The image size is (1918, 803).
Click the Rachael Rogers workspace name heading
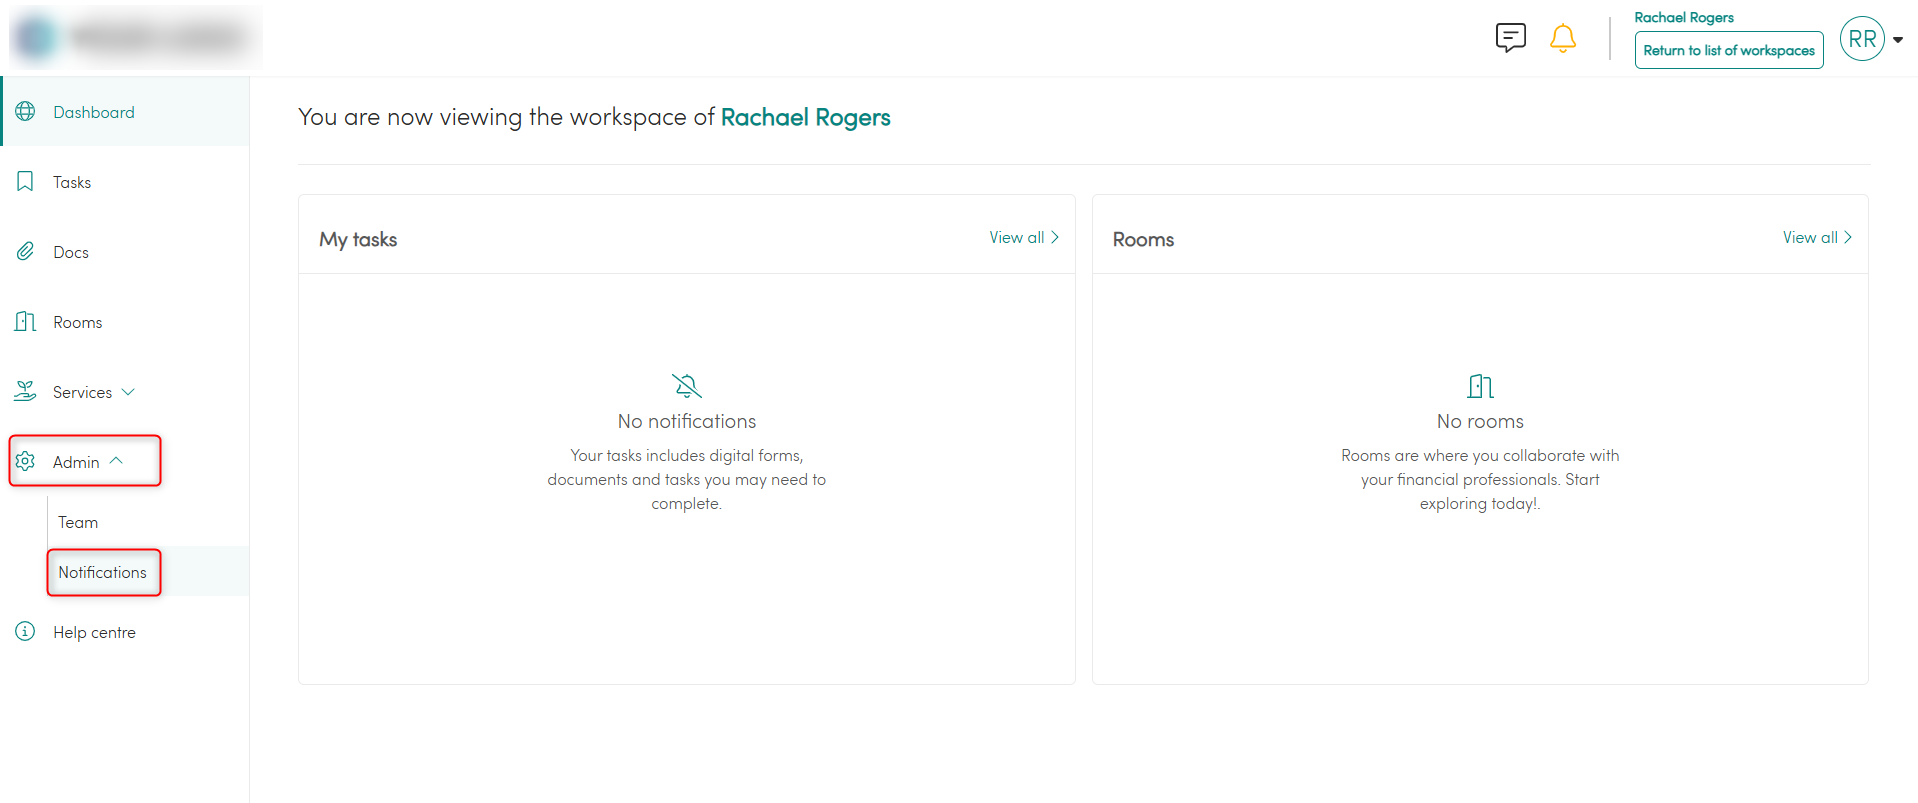805,118
